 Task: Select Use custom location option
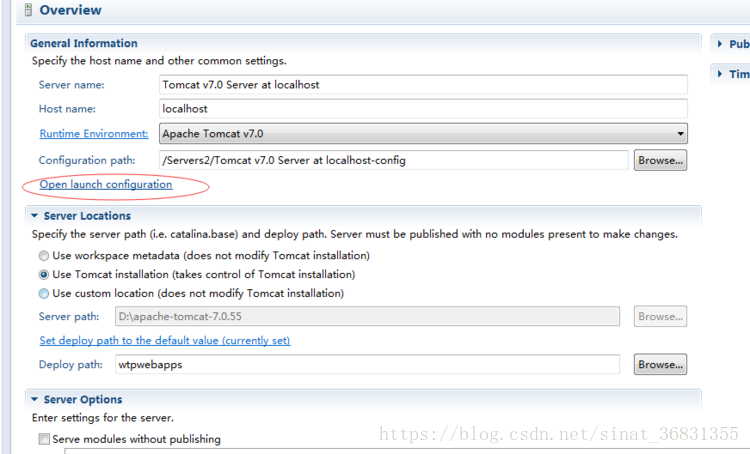pos(44,293)
